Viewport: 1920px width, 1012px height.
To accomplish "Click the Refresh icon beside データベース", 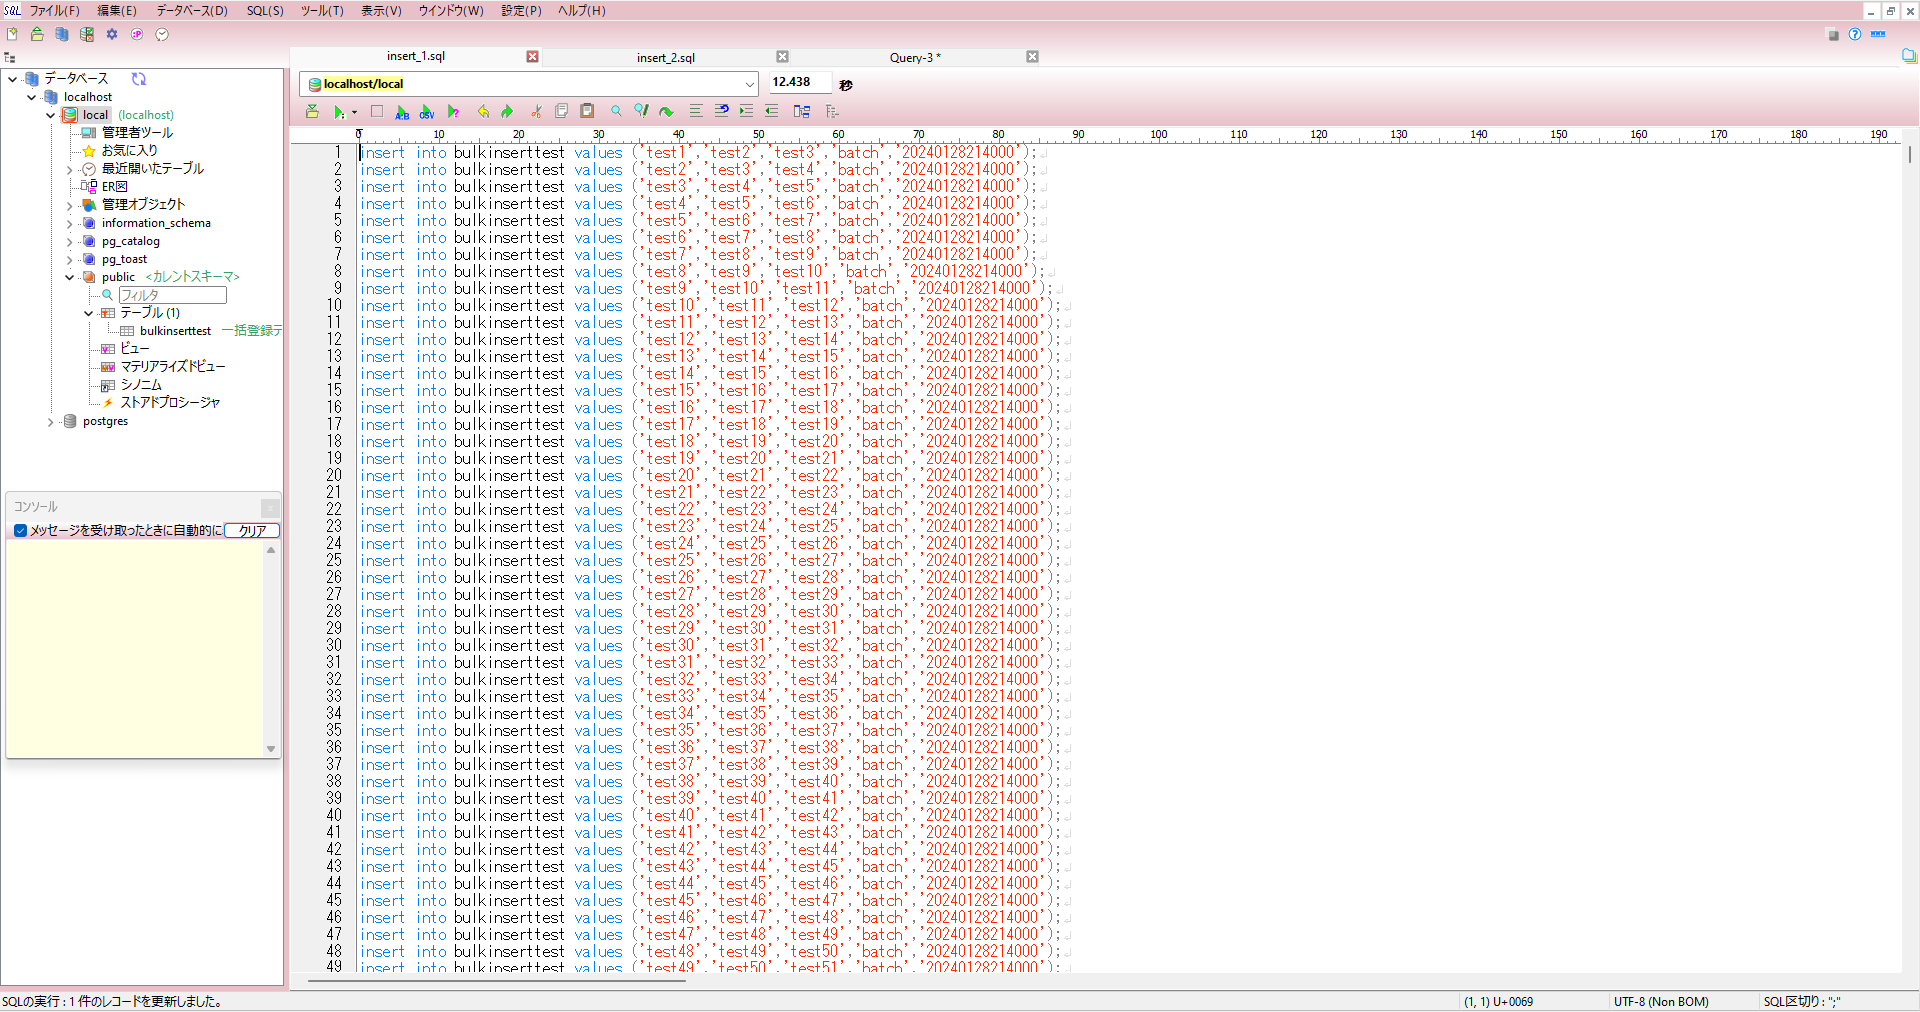I will pyautogui.click(x=139, y=79).
